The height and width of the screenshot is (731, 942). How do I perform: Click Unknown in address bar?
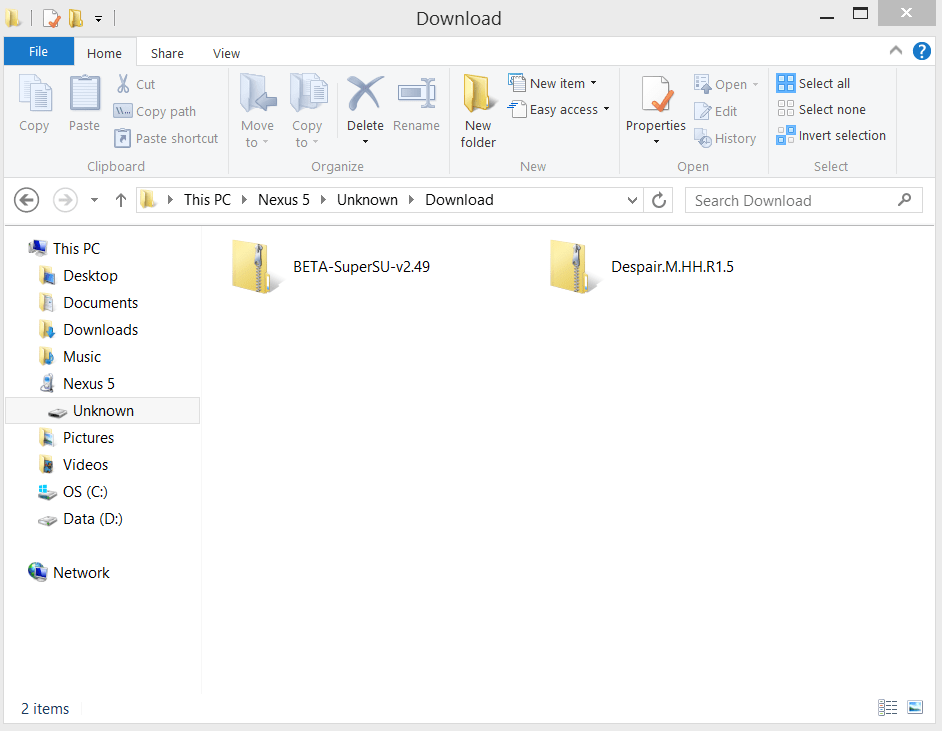367,200
